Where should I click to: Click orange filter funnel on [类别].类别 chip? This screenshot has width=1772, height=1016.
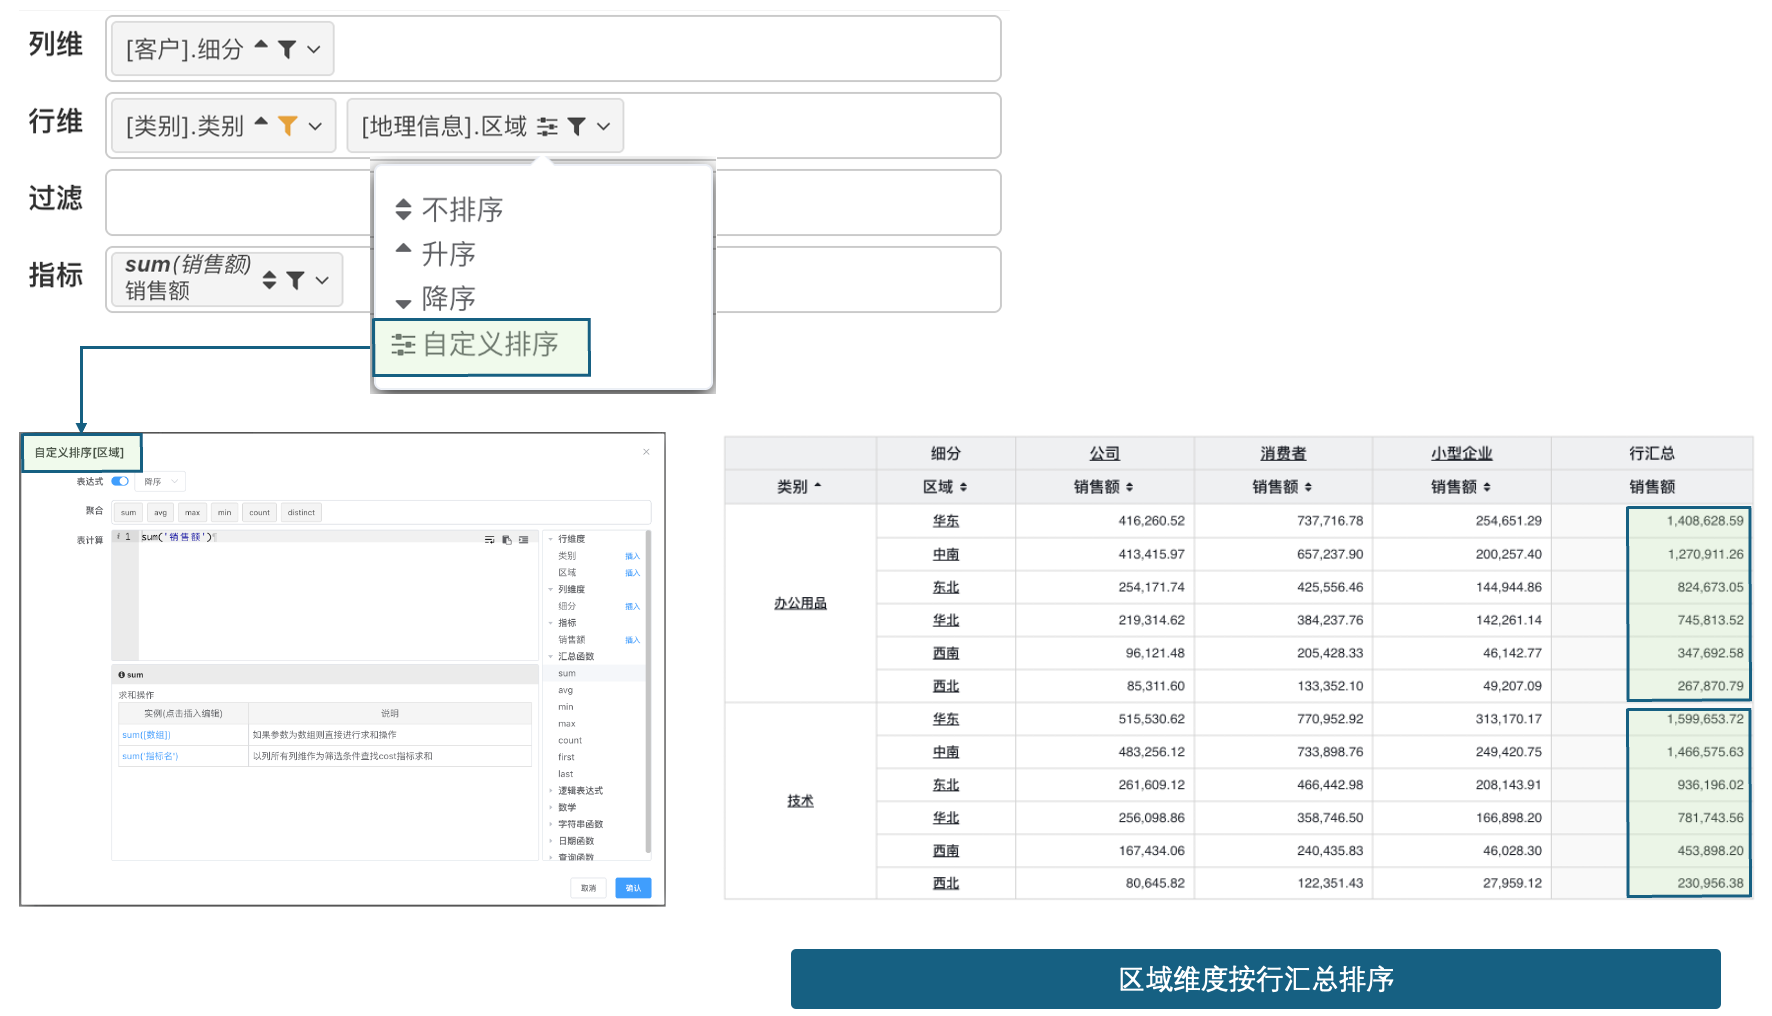tap(288, 126)
